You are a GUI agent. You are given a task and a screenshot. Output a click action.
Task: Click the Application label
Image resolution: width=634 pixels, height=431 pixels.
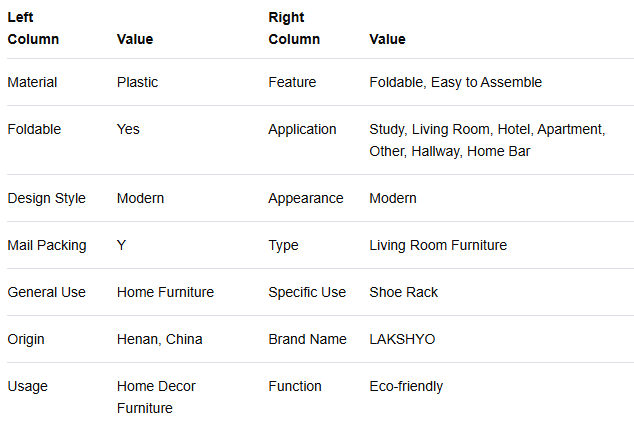[x=302, y=129]
